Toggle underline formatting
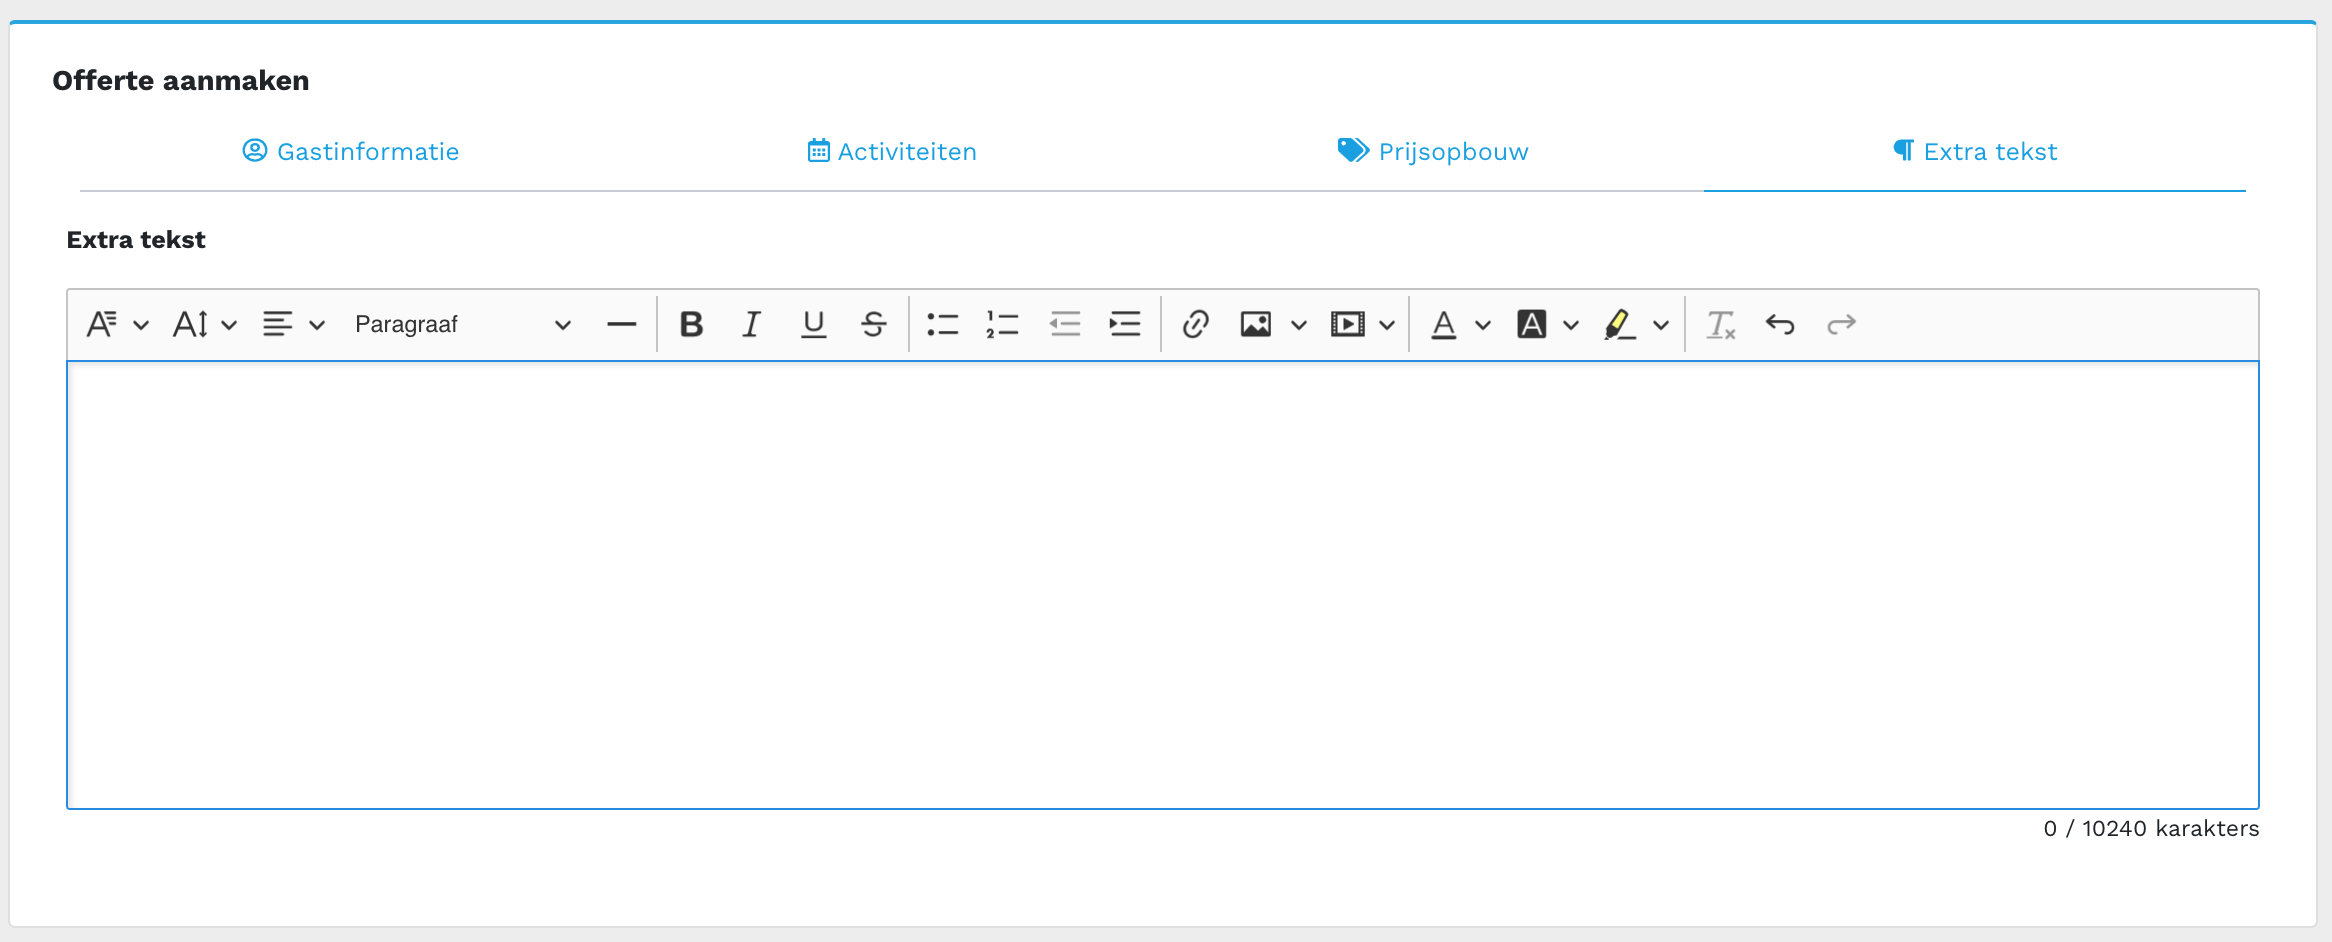Screen dimensions: 2332x942 [813, 324]
